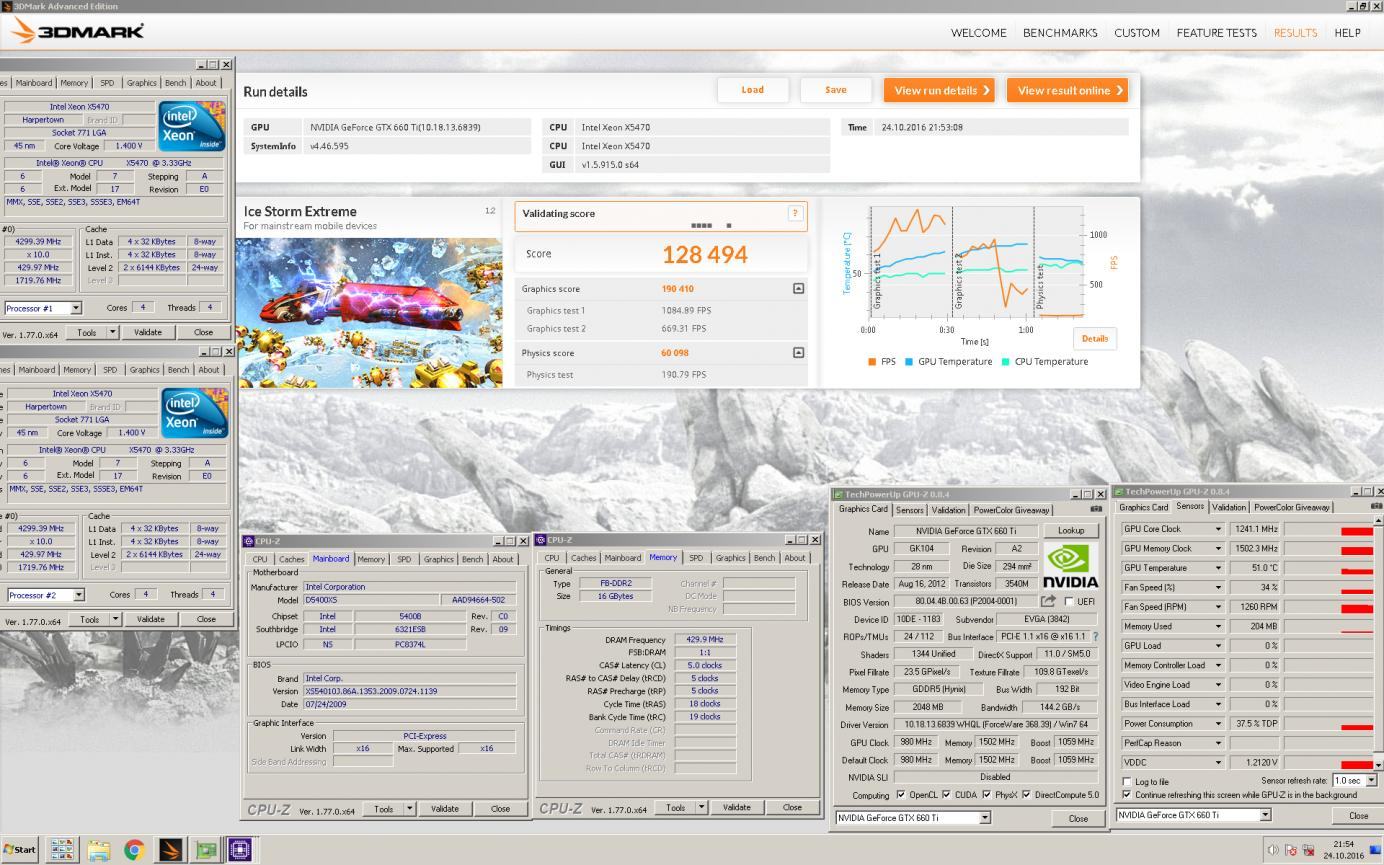
Task: Click the window switcher icon next to Start
Action: coord(62,850)
